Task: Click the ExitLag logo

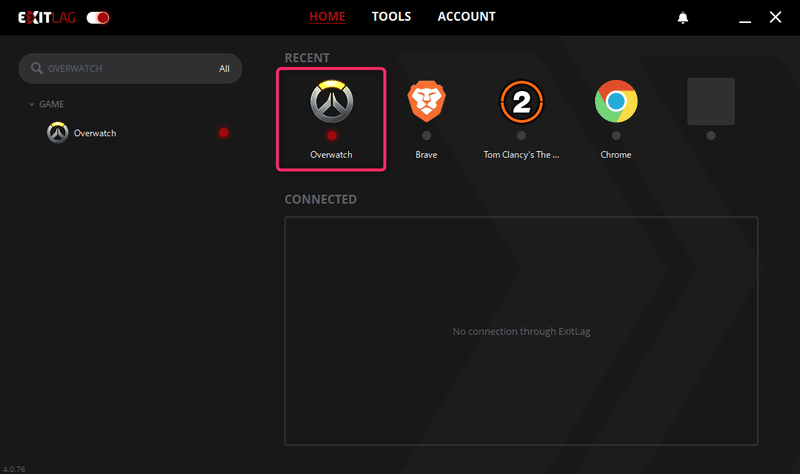Action: (47, 18)
